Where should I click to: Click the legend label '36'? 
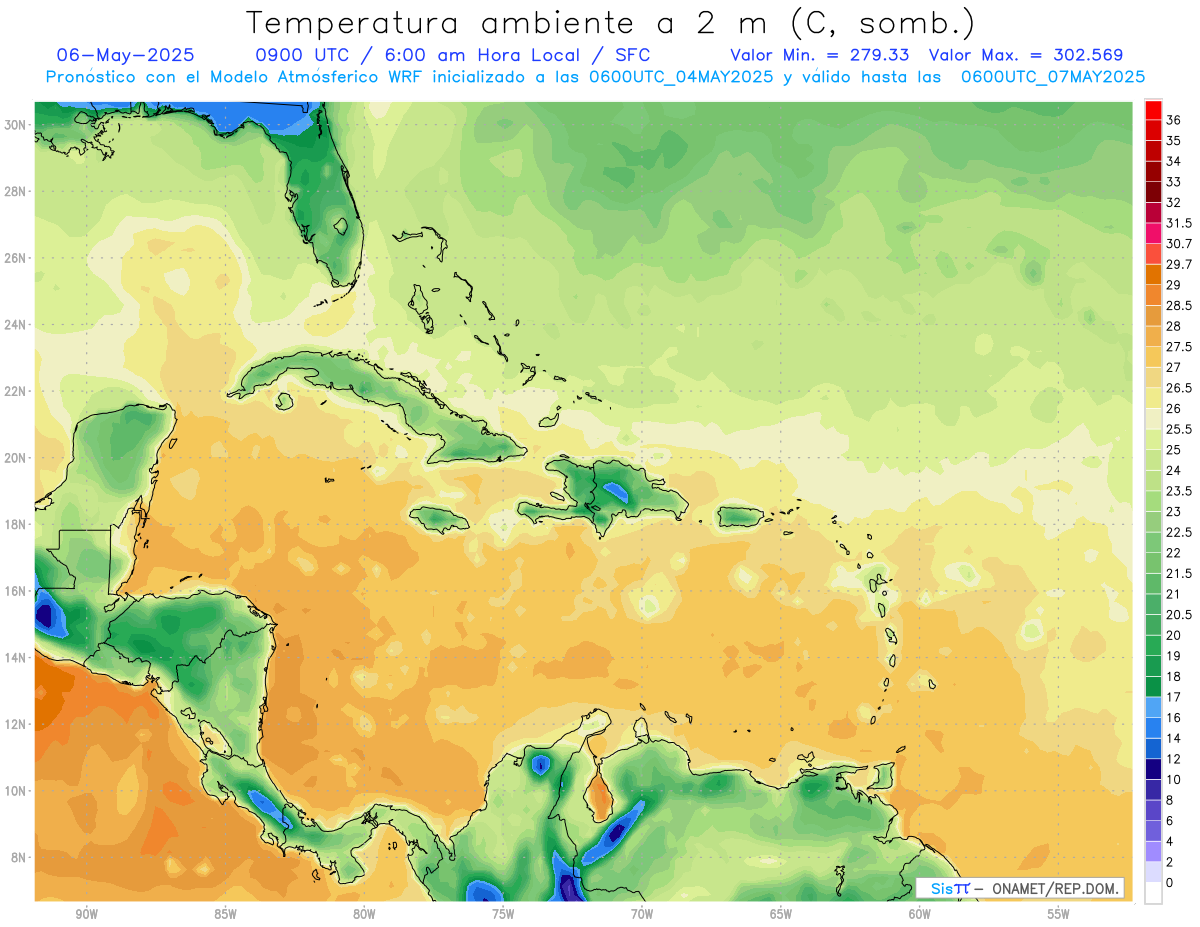click(x=1174, y=120)
